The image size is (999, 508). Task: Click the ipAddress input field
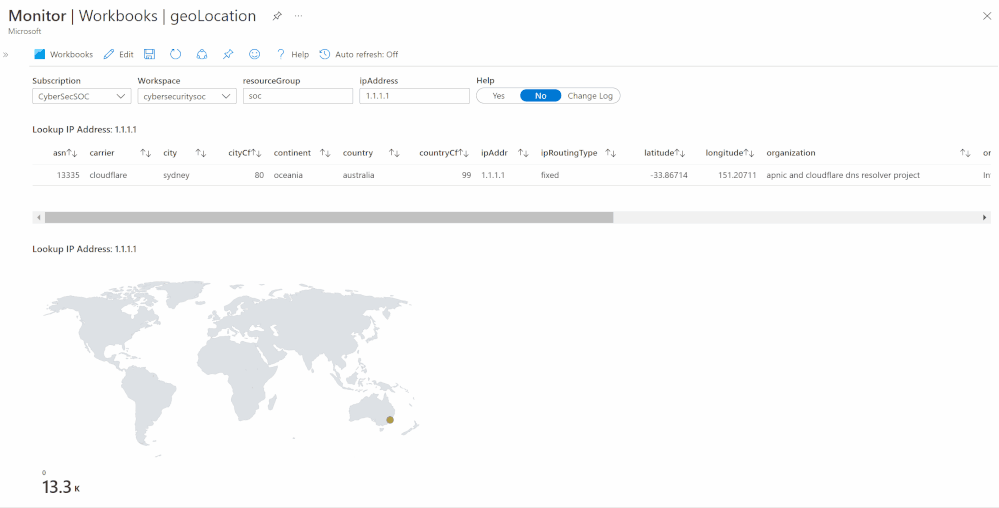(x=415, y=96)
